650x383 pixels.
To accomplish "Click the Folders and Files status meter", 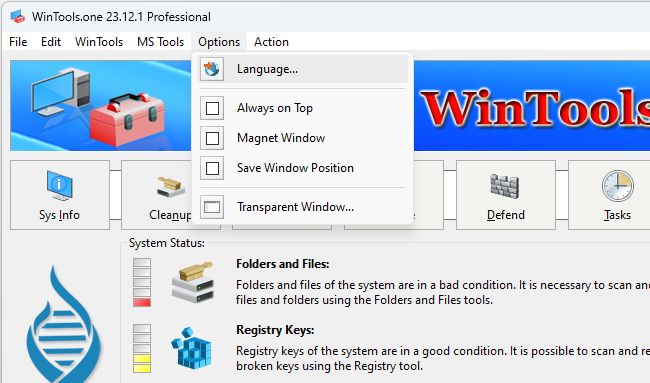I will click(142, 282).
